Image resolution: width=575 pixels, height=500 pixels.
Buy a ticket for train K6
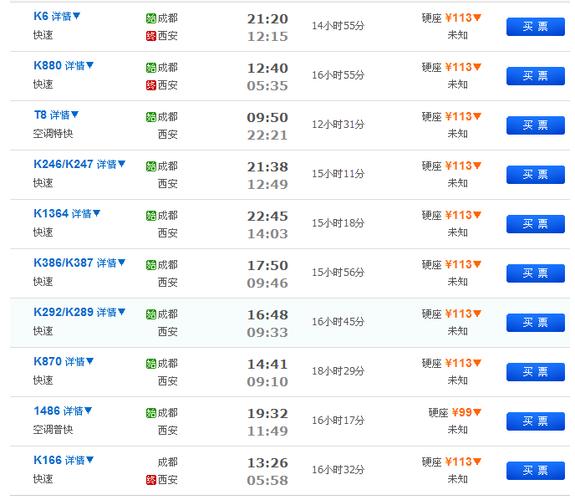pyautogui.click(x=535, y=27)
